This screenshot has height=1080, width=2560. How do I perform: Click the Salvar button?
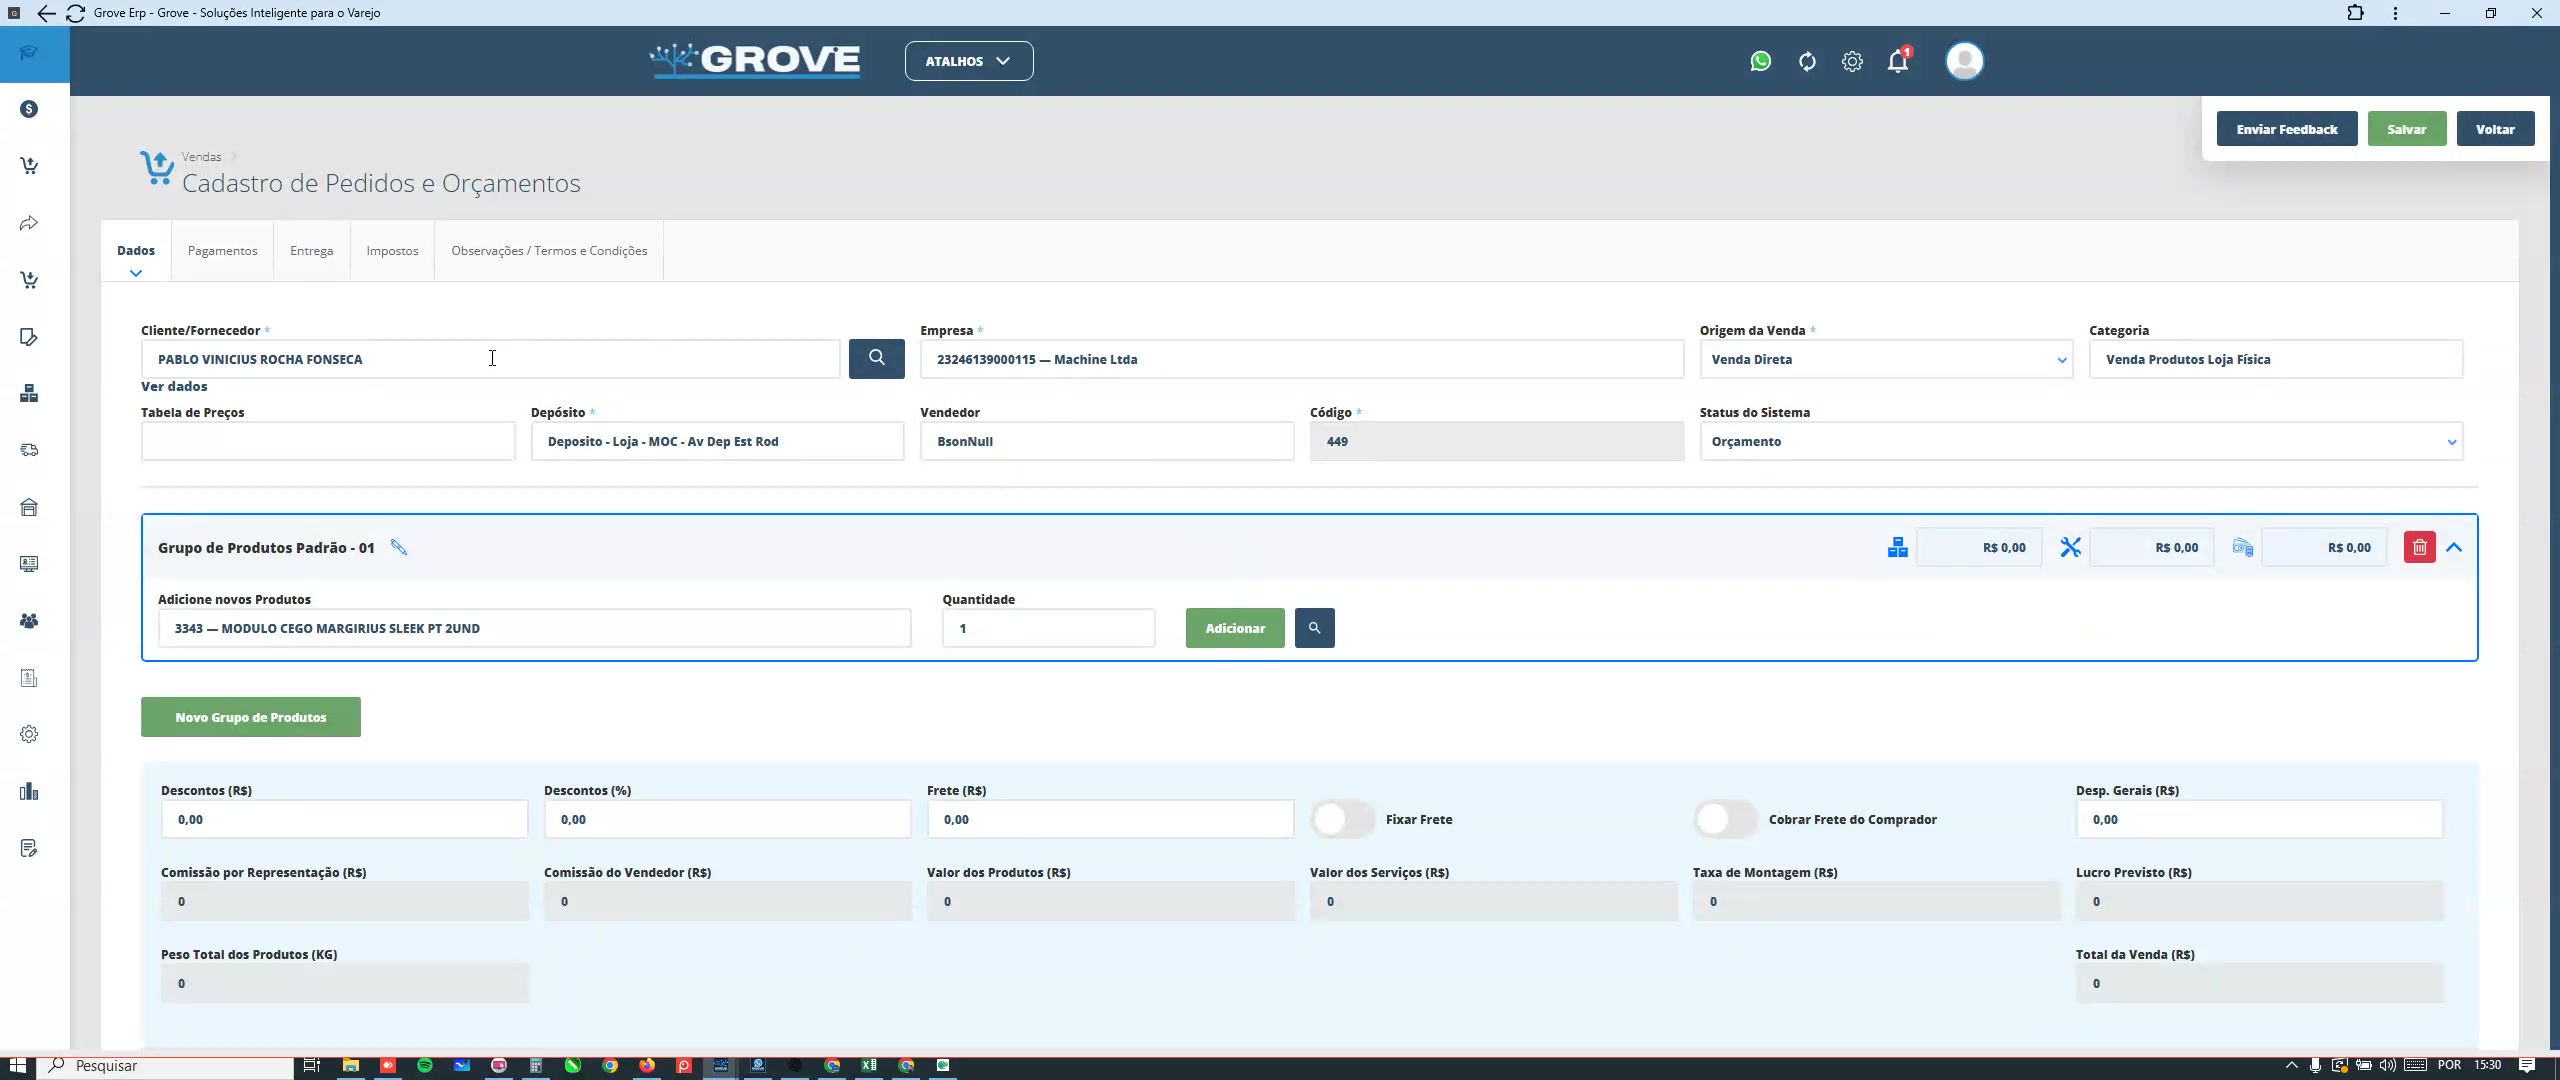tap(2406, 129)
